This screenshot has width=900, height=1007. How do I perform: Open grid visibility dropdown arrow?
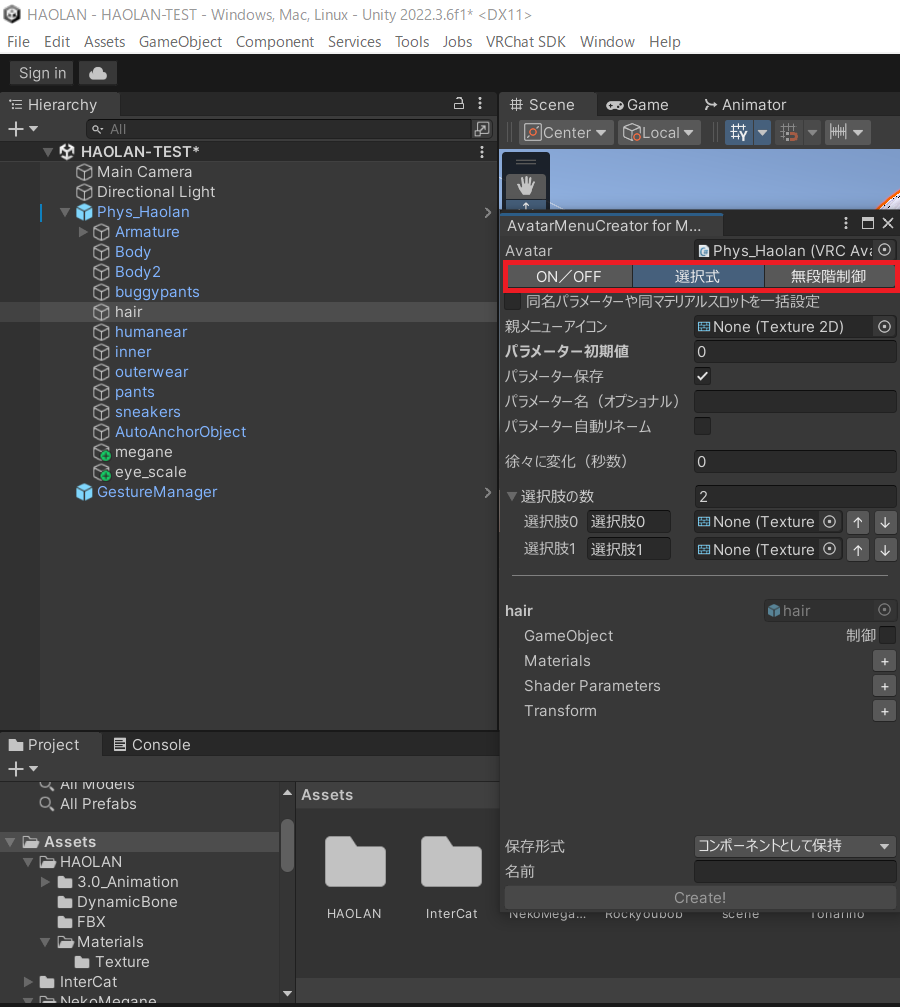click(x=762, y=132)
